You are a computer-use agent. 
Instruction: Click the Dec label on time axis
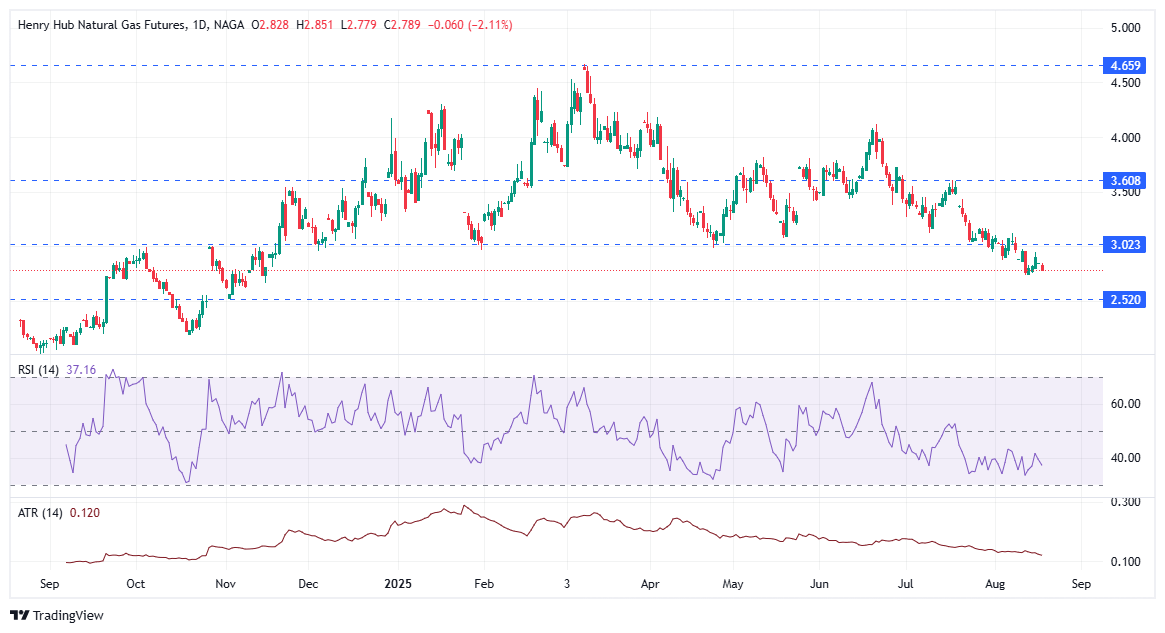point(308,583)
